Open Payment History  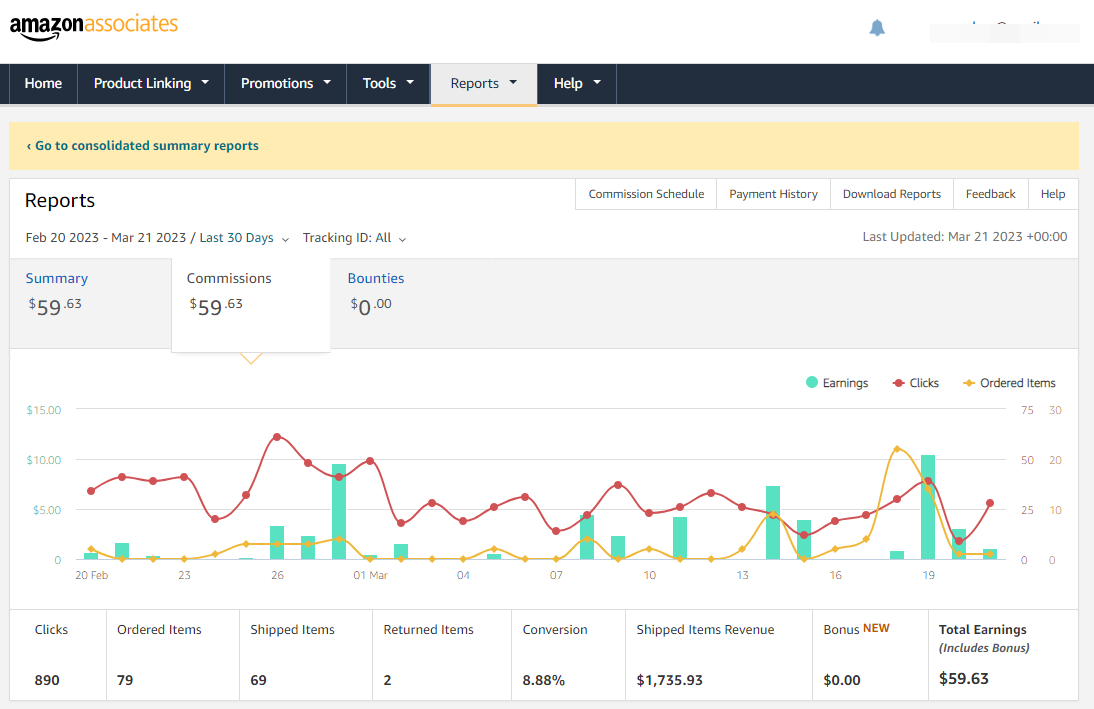(x=773, y=194)
